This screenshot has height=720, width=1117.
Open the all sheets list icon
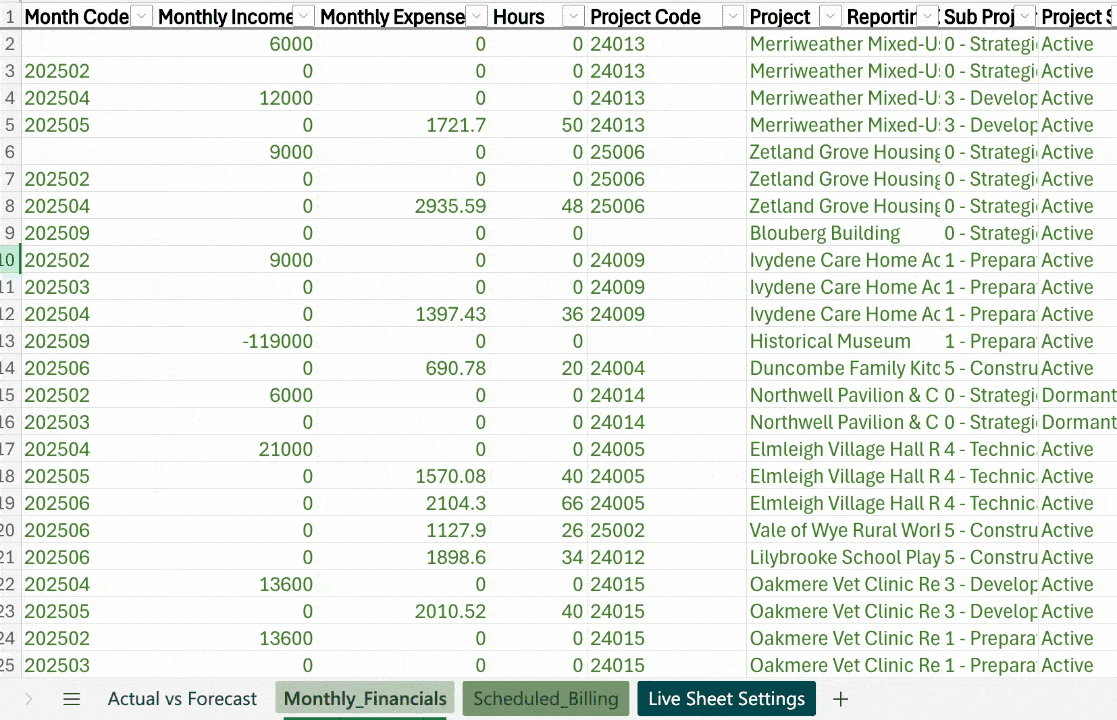point(71,699)
